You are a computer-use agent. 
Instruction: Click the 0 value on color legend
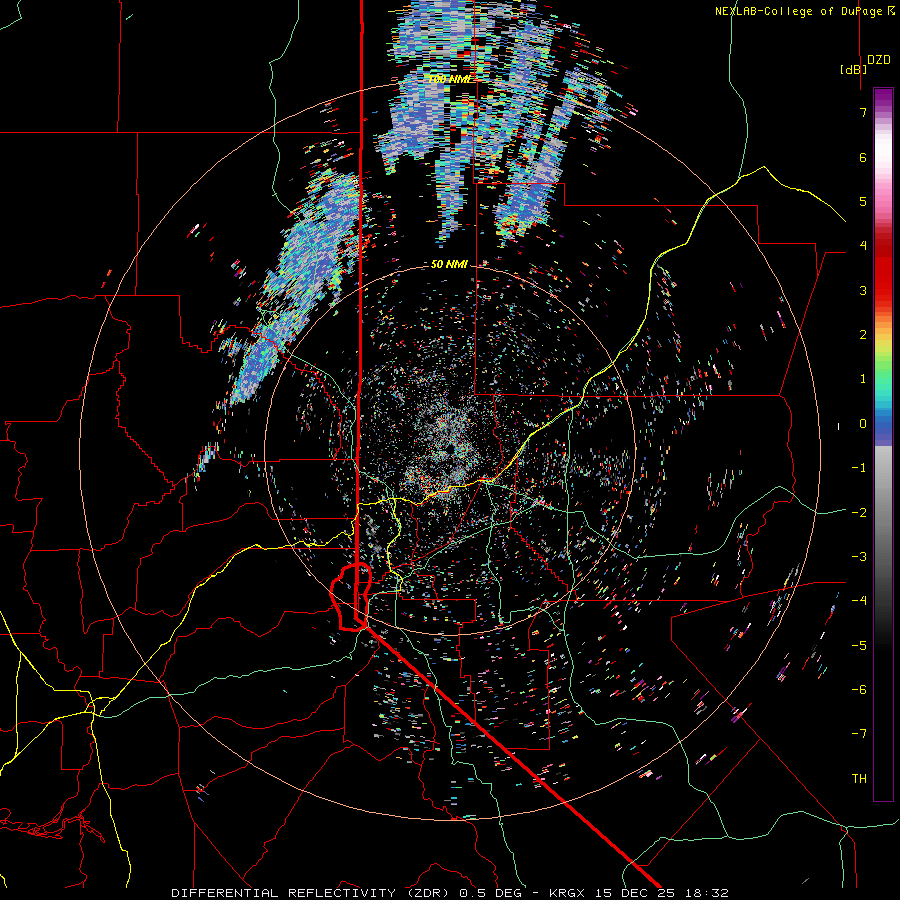[863, 423]
